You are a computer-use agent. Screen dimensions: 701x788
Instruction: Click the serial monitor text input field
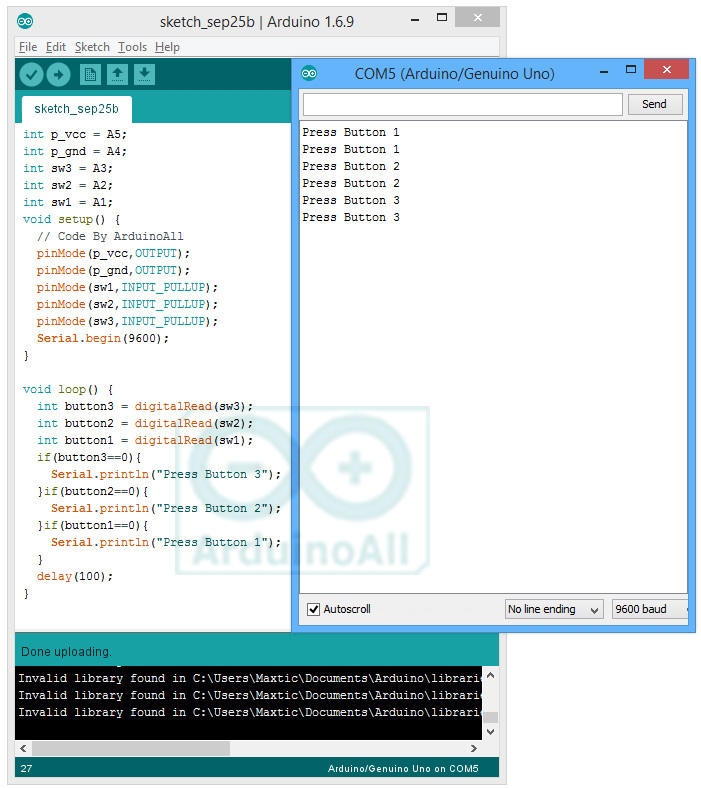click(462, 105)
